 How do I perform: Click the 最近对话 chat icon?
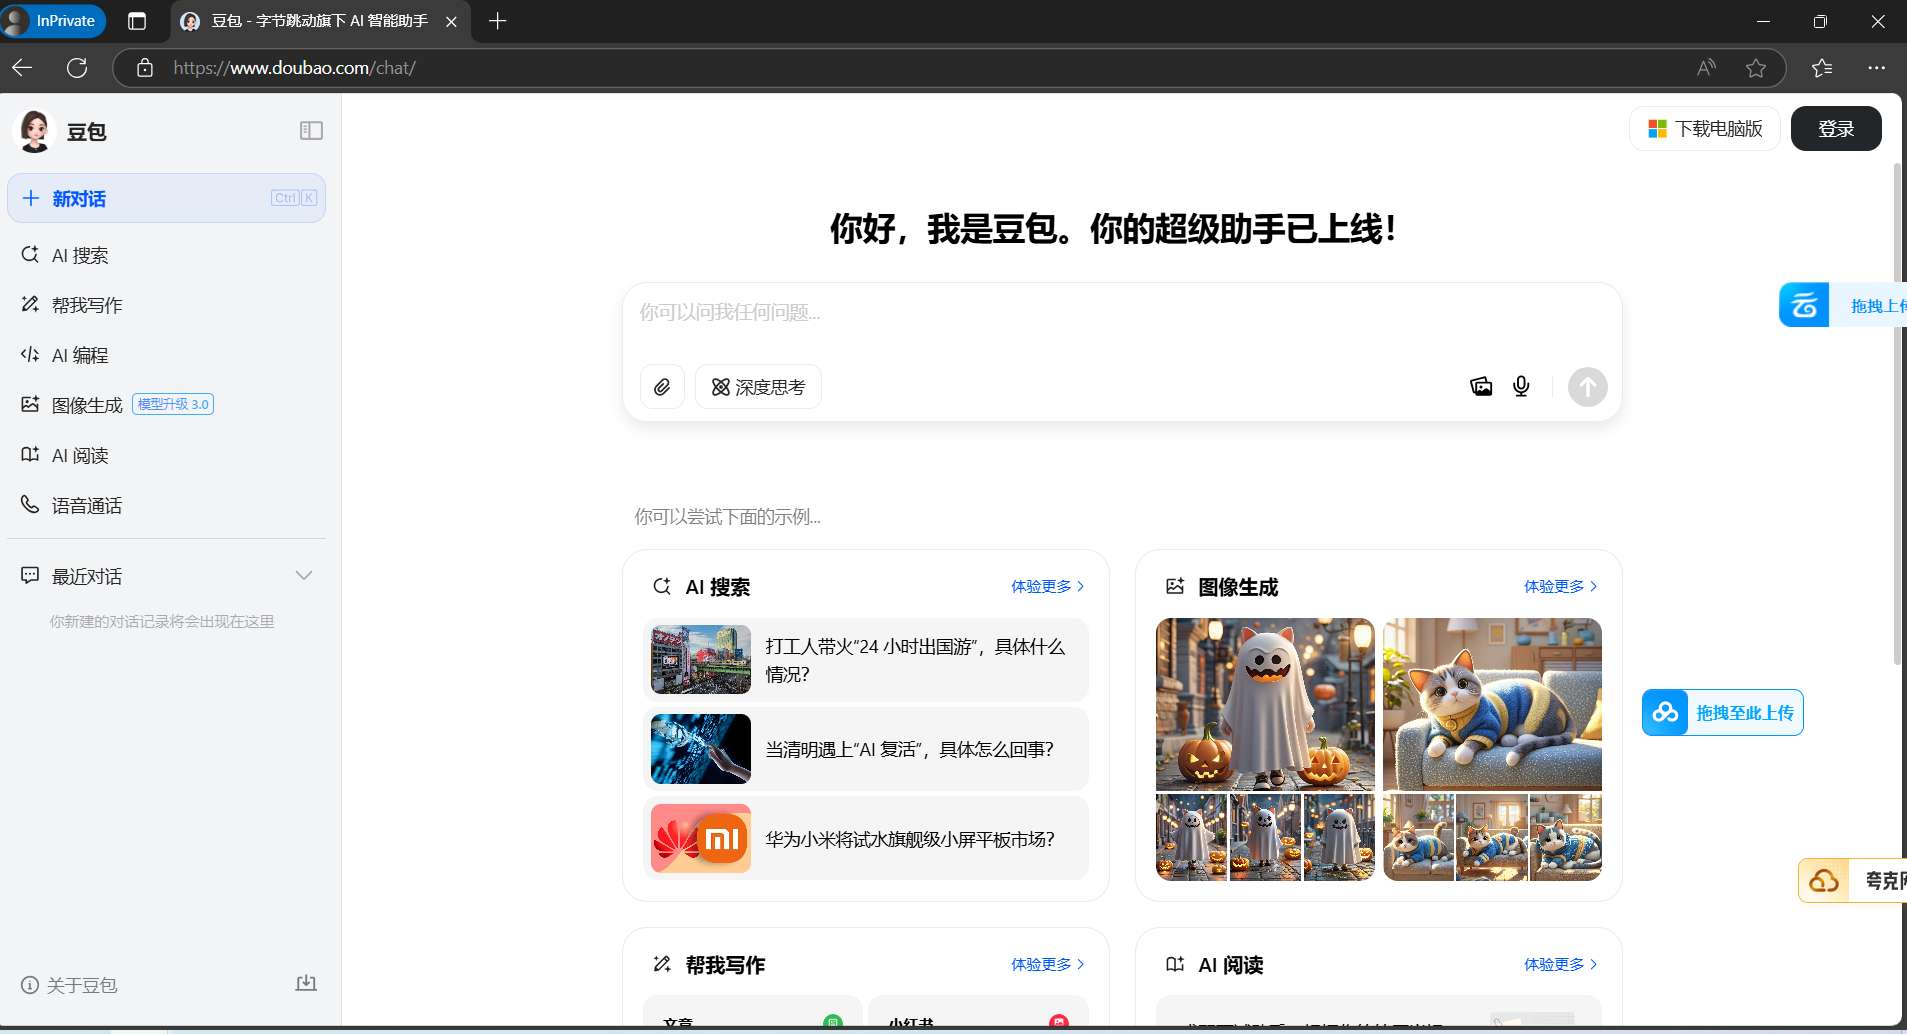tap(30, 576)
